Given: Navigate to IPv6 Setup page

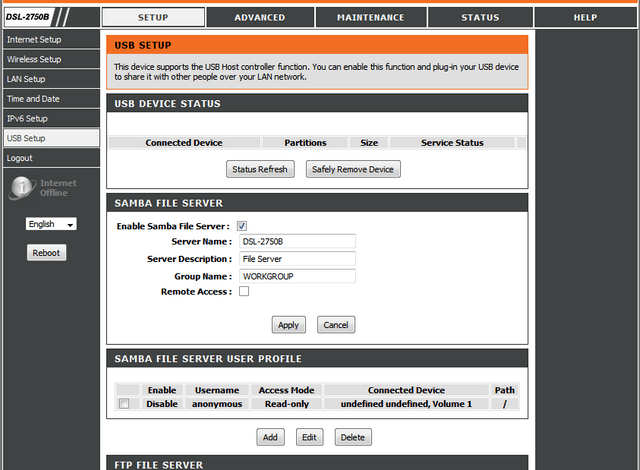Looking at the screenshot, I should pyautogui.click(x=50, y=118).
